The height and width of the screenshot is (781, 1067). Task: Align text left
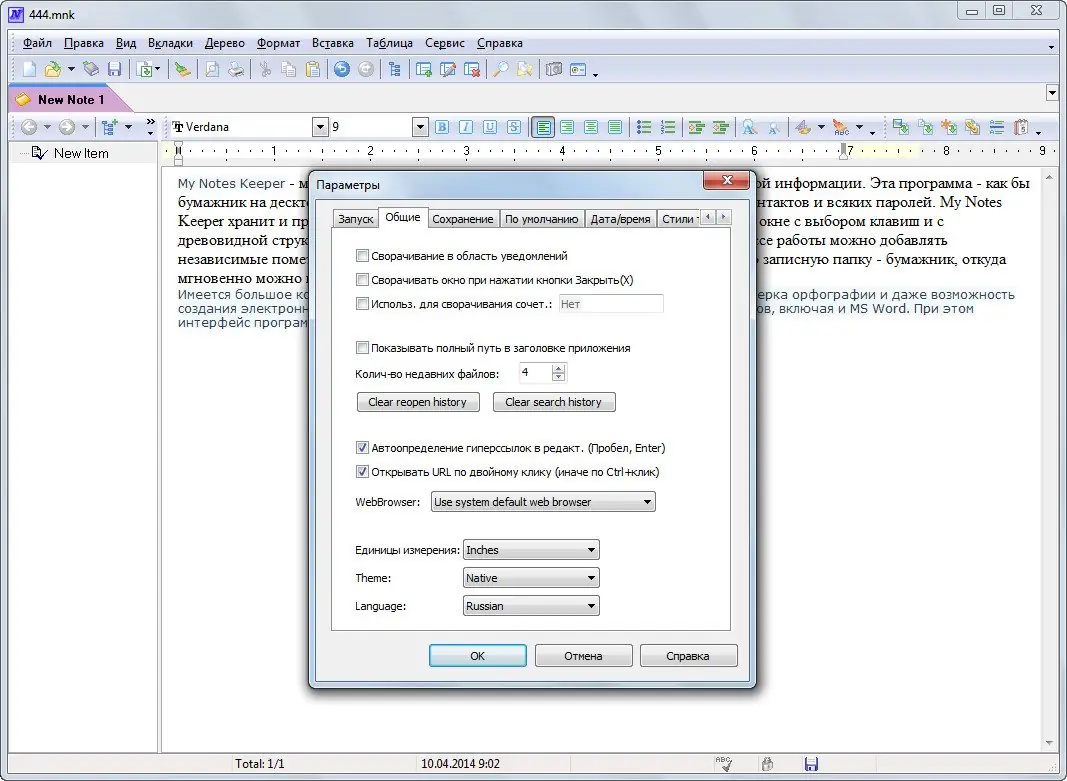(543, 127)
